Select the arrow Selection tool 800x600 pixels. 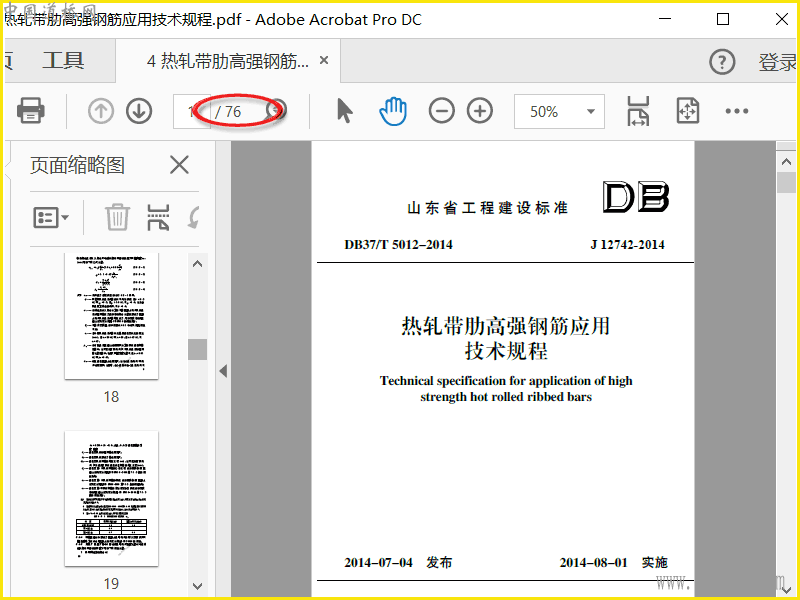click(x=345, y=111)
